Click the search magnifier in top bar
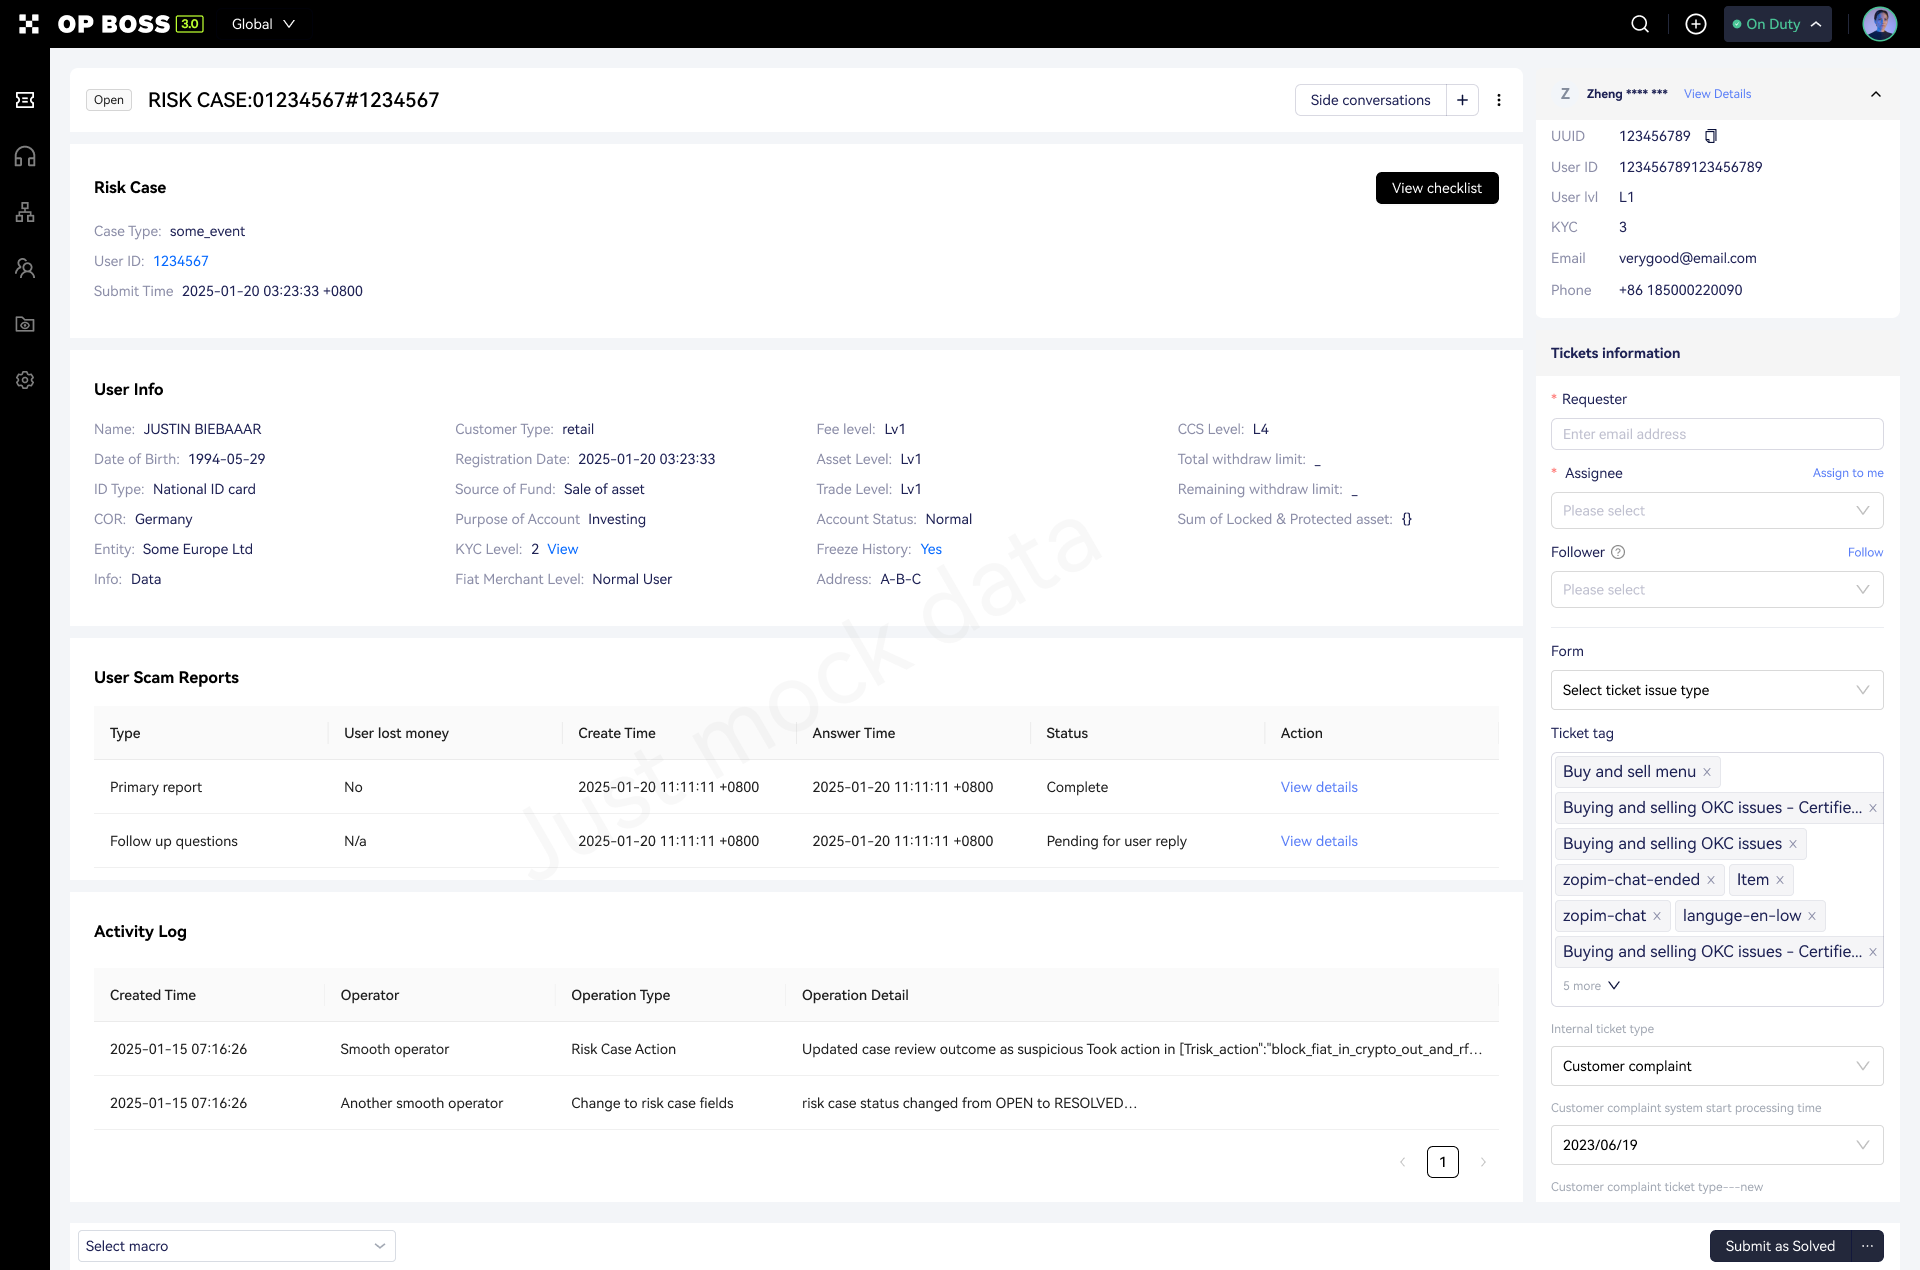Screen dimensions: 1920x1270 click(1640, 24)
